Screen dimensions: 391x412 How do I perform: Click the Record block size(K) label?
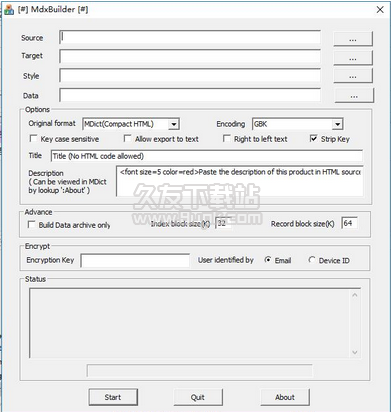pyautogui.click(x=303, y=224)
